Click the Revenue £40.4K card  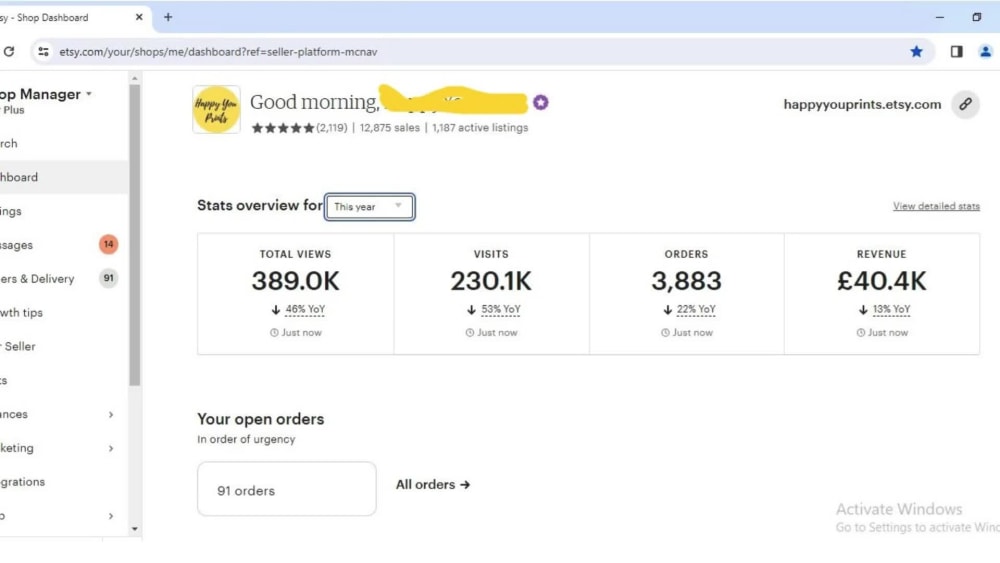point(881,293)
